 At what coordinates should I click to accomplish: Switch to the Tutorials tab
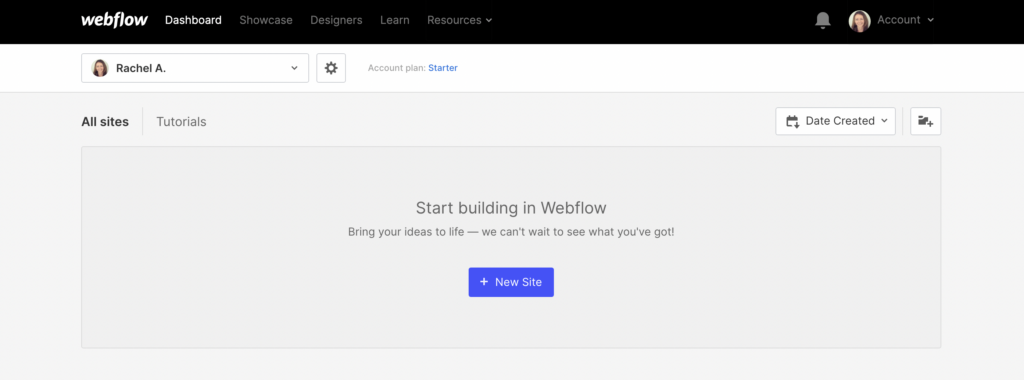click(x=181, y=122)
